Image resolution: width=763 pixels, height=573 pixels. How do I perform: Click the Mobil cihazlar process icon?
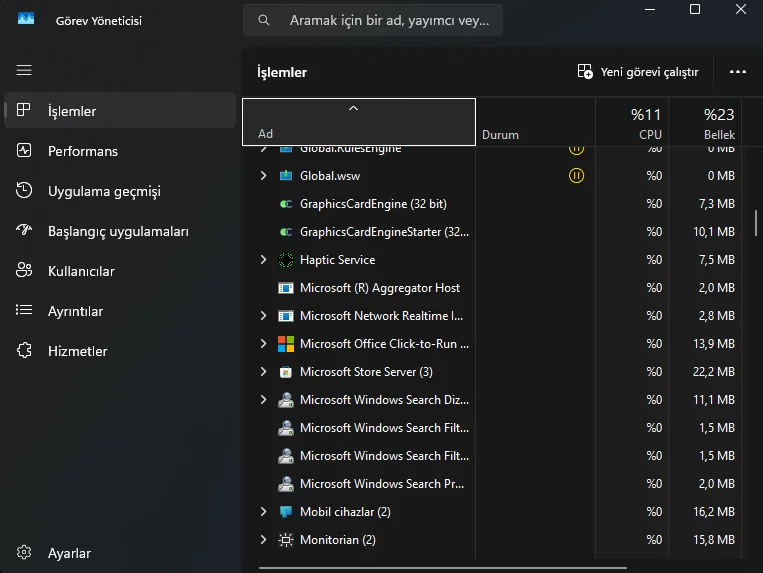point(285,512)
